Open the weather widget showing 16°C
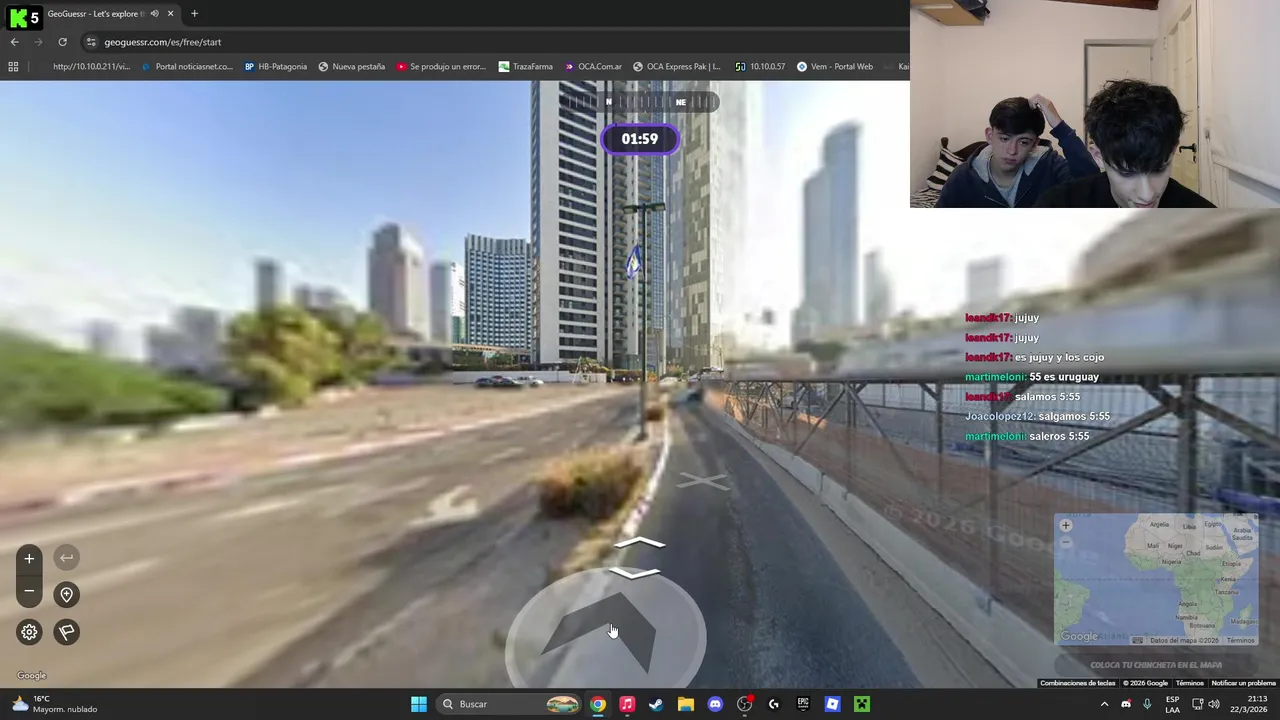This screenshot has width=1280, height=720. click(x=55, y=704)
